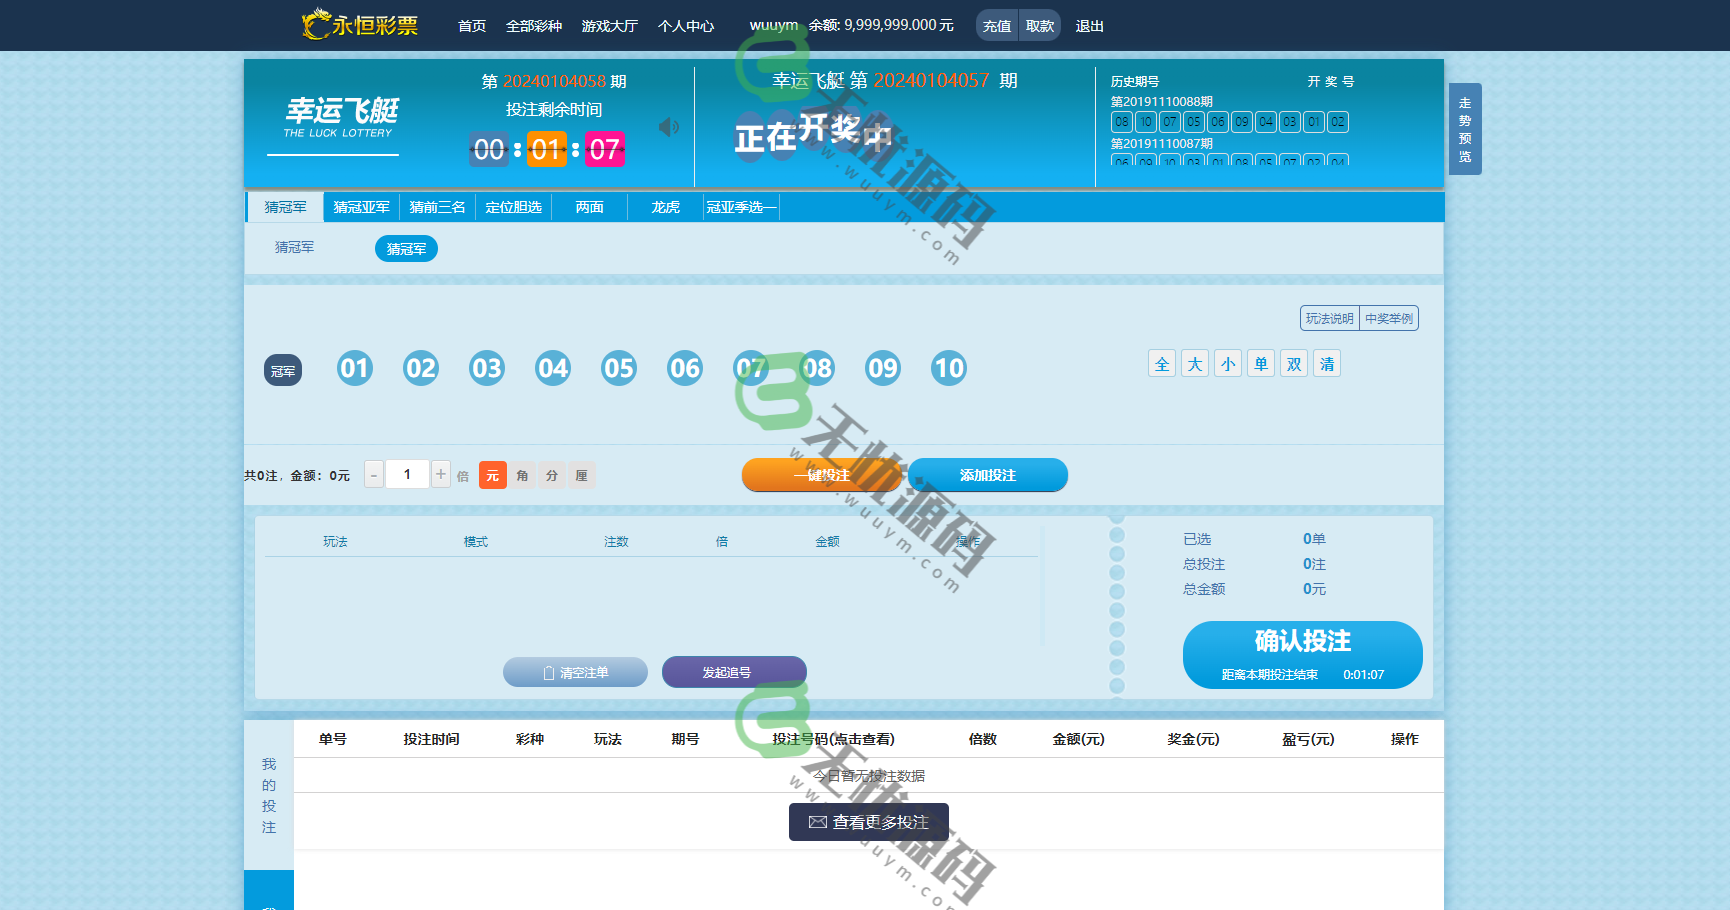Toggle the 大 quick-pick option
The image size is (1730, 910).
pos(1194,363)
